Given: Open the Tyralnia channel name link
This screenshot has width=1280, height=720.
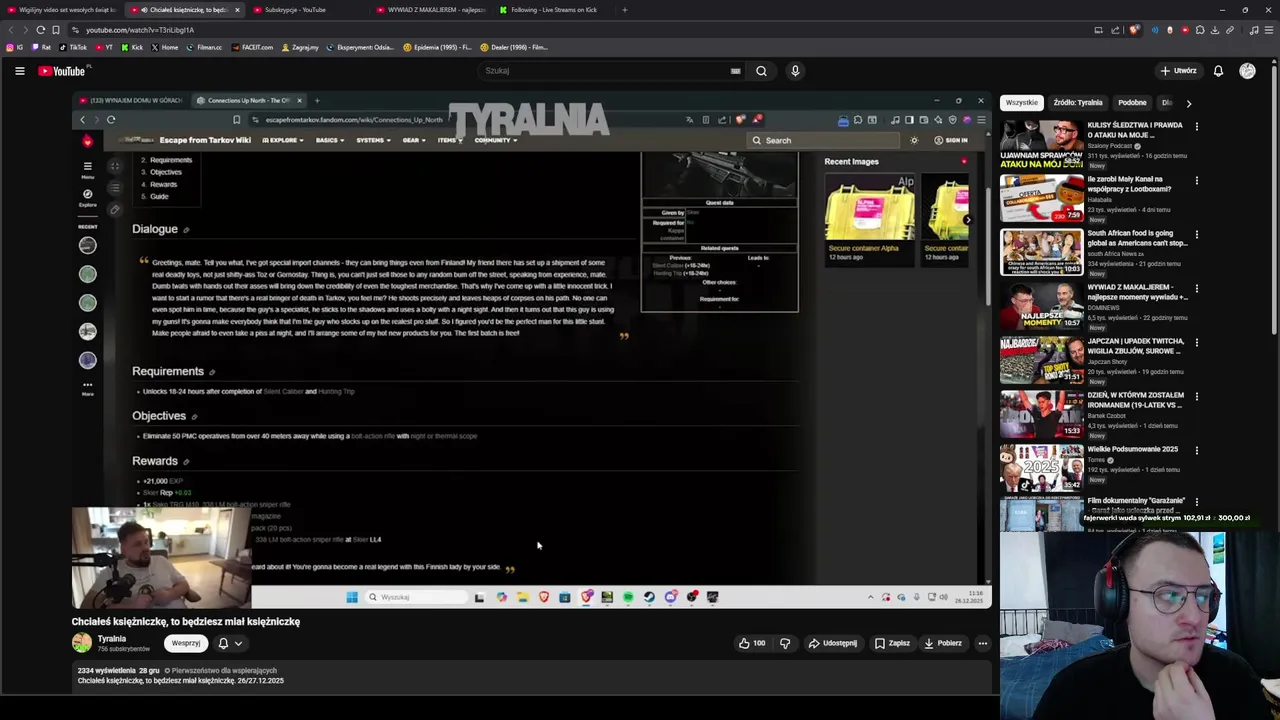Looking at the screenshot, I should [x=112, y=638].
